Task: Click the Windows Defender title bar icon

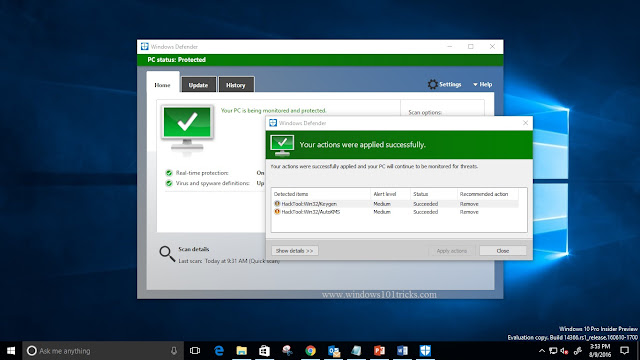Action: coord(144,47)
